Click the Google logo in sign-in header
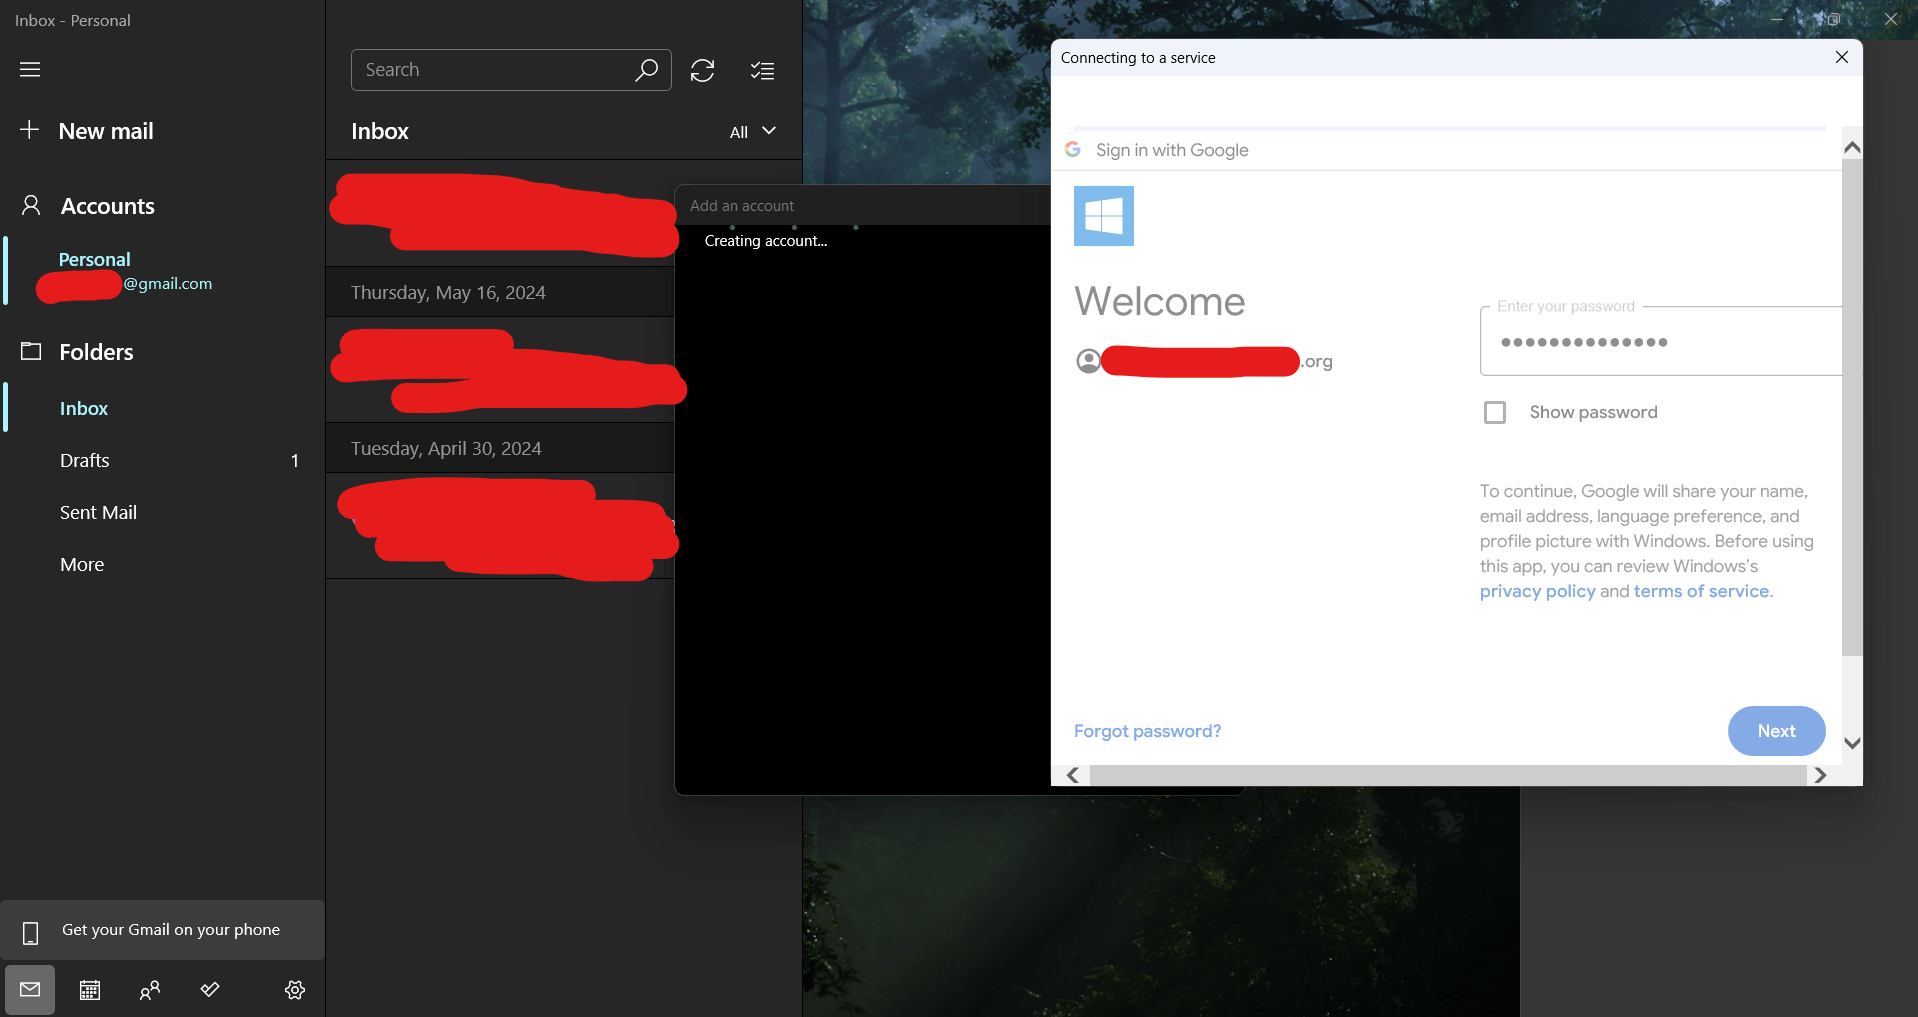Image resolution: width=1918 pixels, height=1017 pixels. [1073, 149]
